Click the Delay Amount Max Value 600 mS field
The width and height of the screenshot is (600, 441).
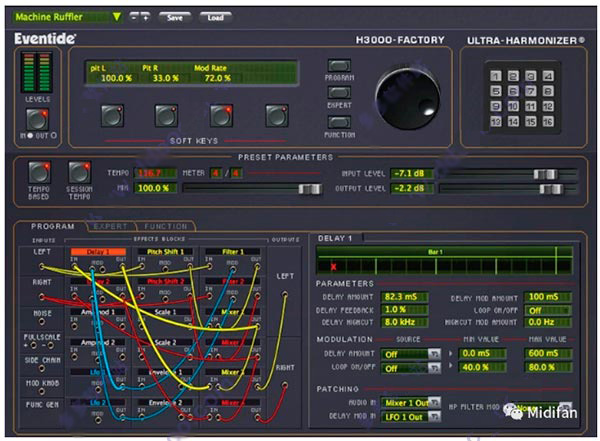pos(548,353)
